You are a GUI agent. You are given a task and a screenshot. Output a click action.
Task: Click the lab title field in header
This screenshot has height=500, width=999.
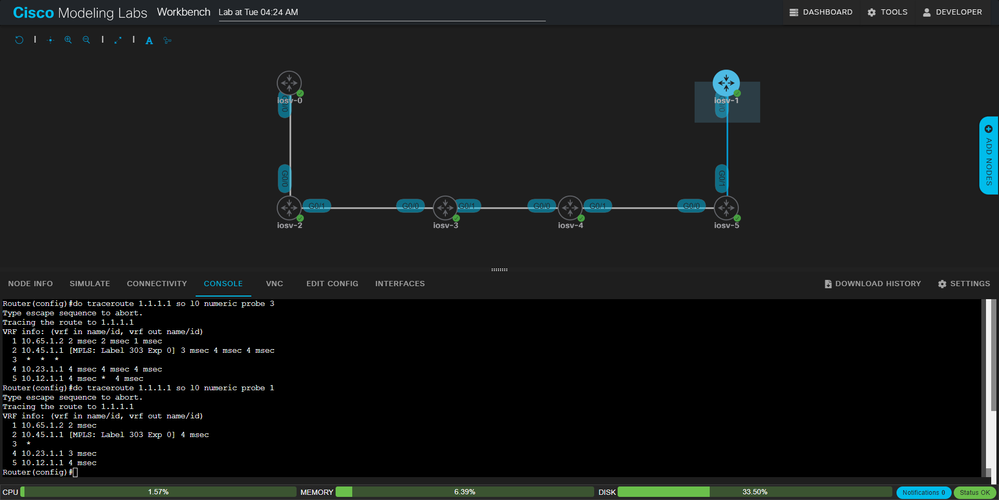click(x=382, y=13)
